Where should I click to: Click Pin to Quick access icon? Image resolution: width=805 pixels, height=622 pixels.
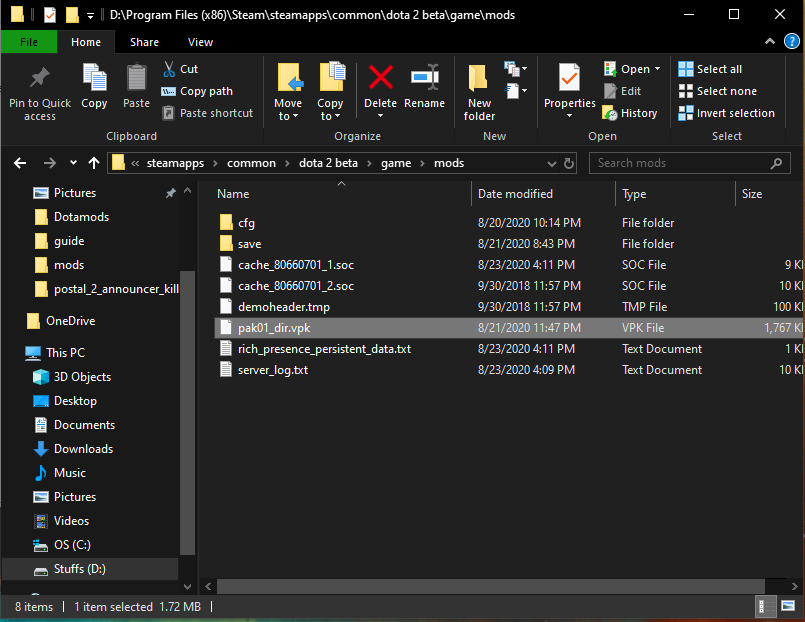tap(40, 78)
